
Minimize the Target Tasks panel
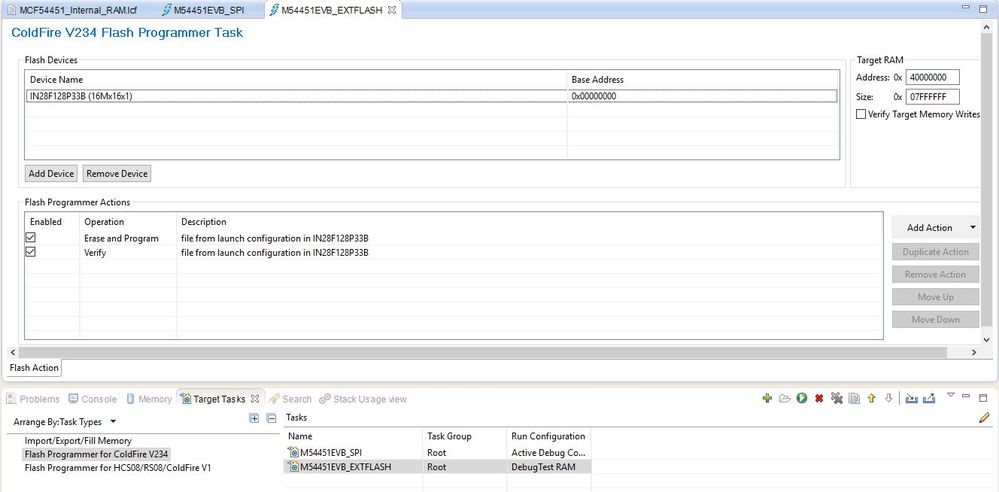[966, 396]
